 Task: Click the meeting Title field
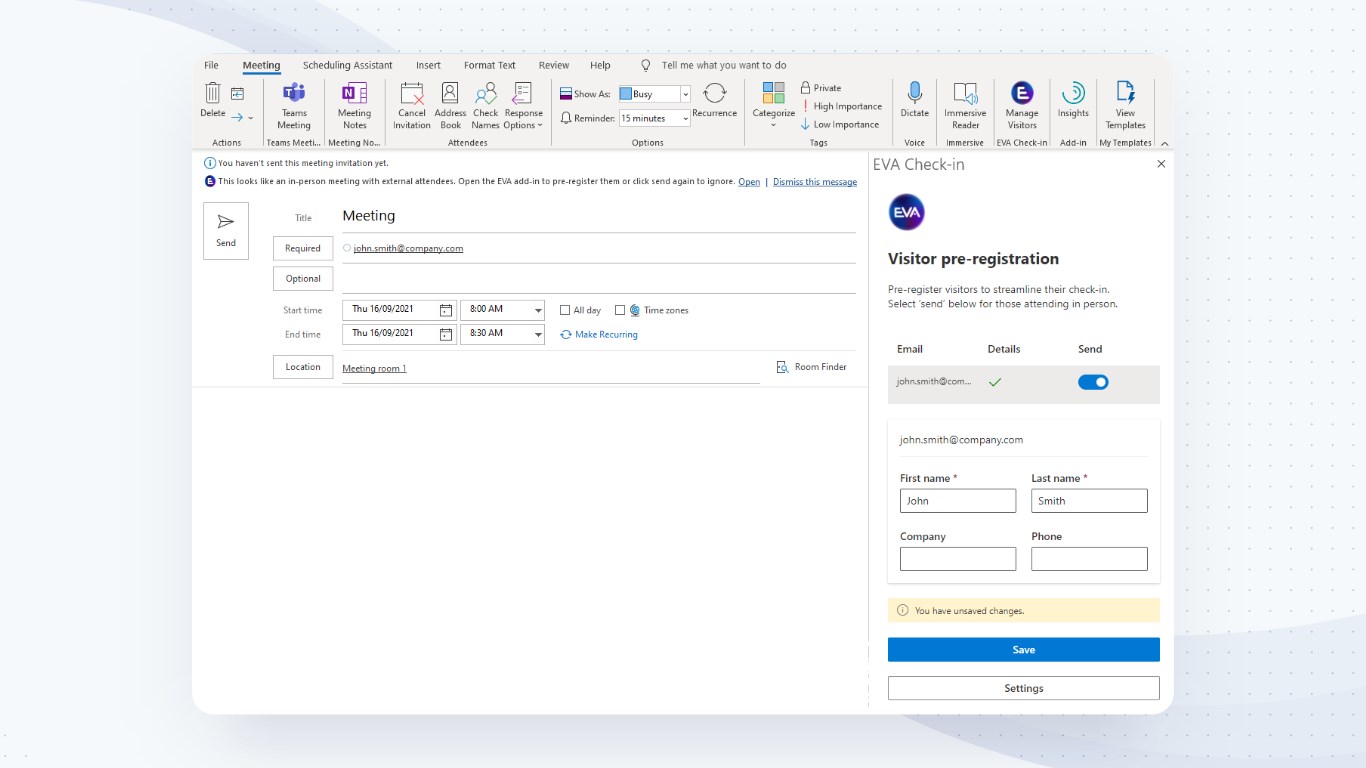[x=599, y=216]
